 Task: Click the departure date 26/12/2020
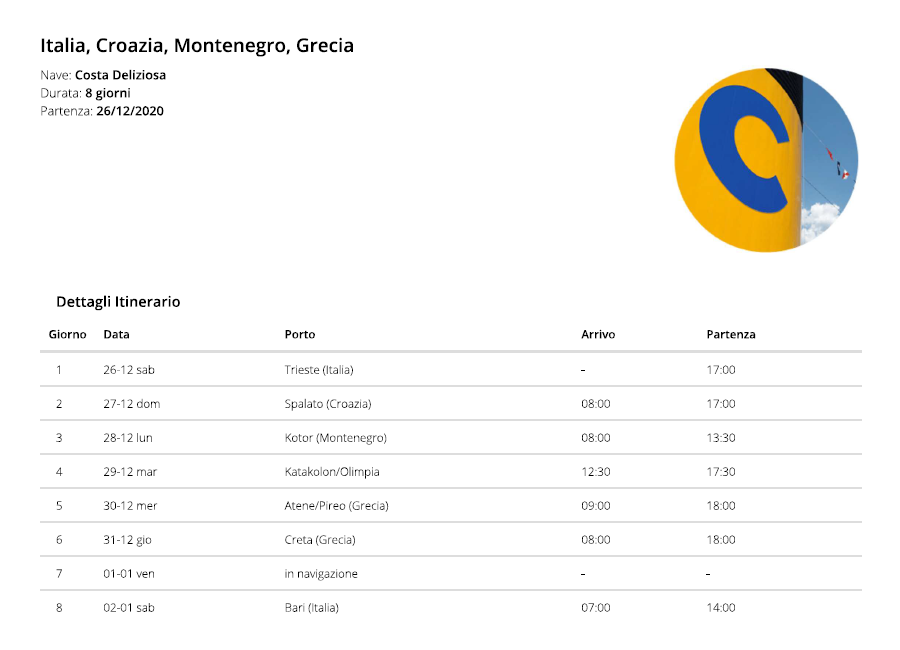coord(130,111)
